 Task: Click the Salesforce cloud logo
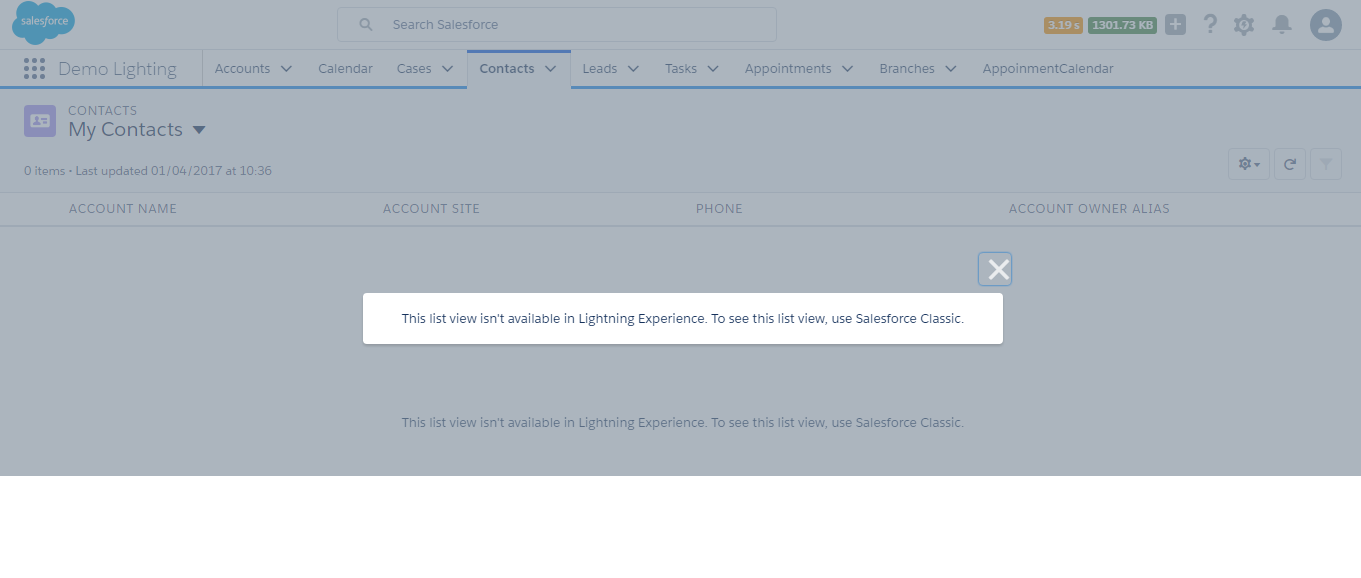click(43, 23)
